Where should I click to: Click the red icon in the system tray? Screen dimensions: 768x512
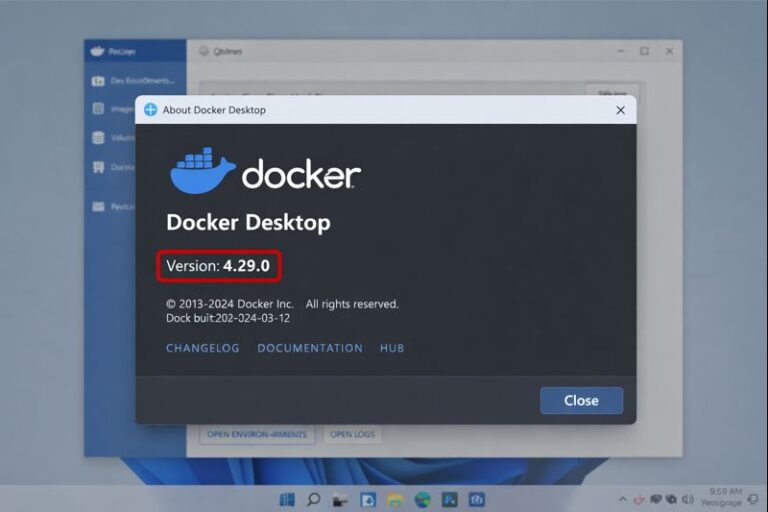tap(639, 500)
